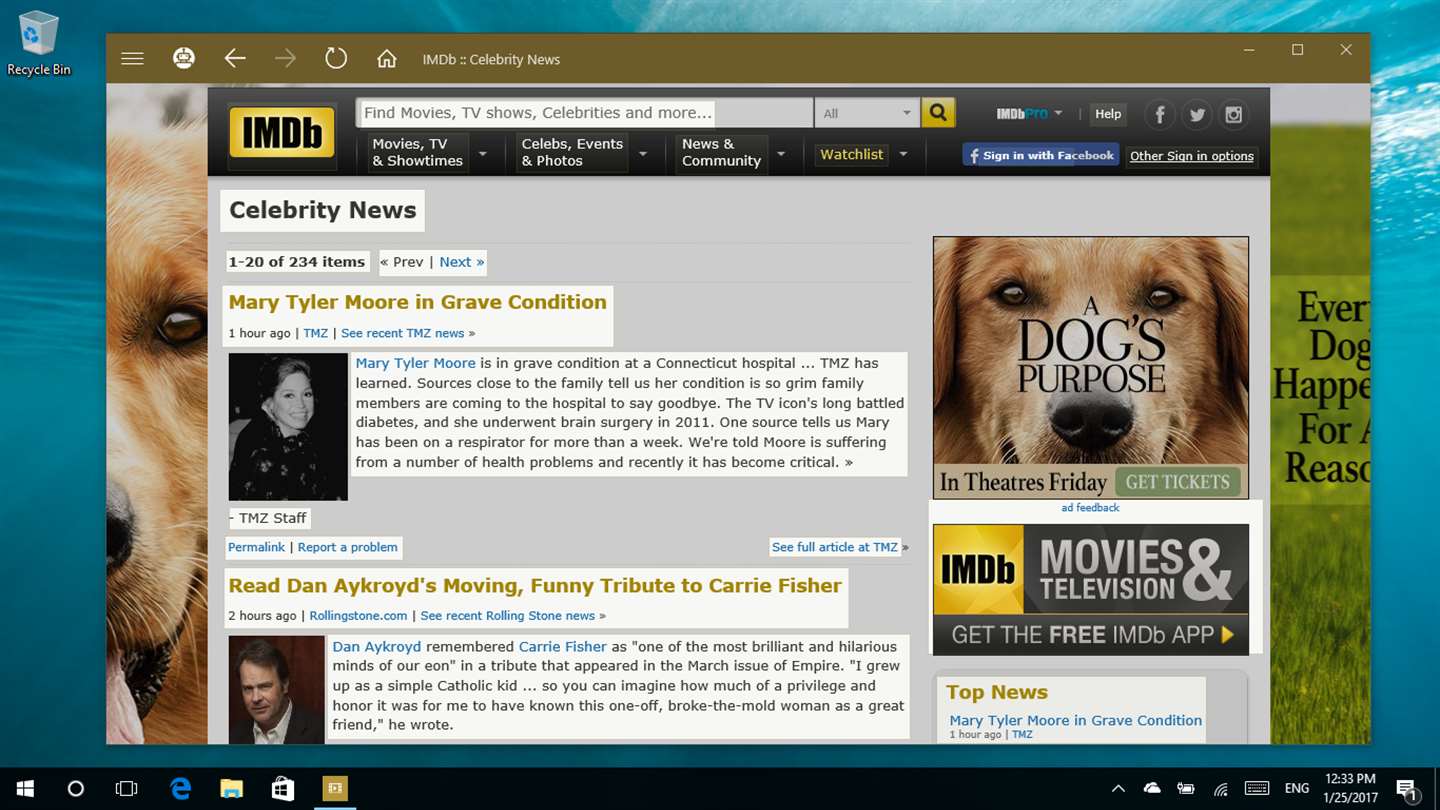Open the search category All dropdown

pos(867,113)
